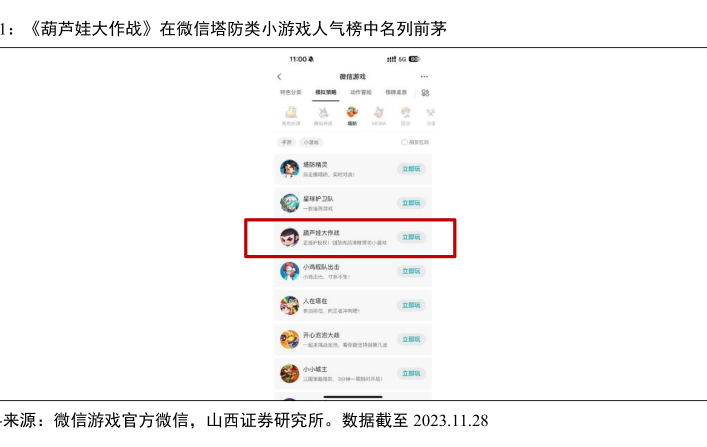707x447 pixels.
Task: Click 立即玩 for 葫芦娃大作战
Action: [411, 237]
